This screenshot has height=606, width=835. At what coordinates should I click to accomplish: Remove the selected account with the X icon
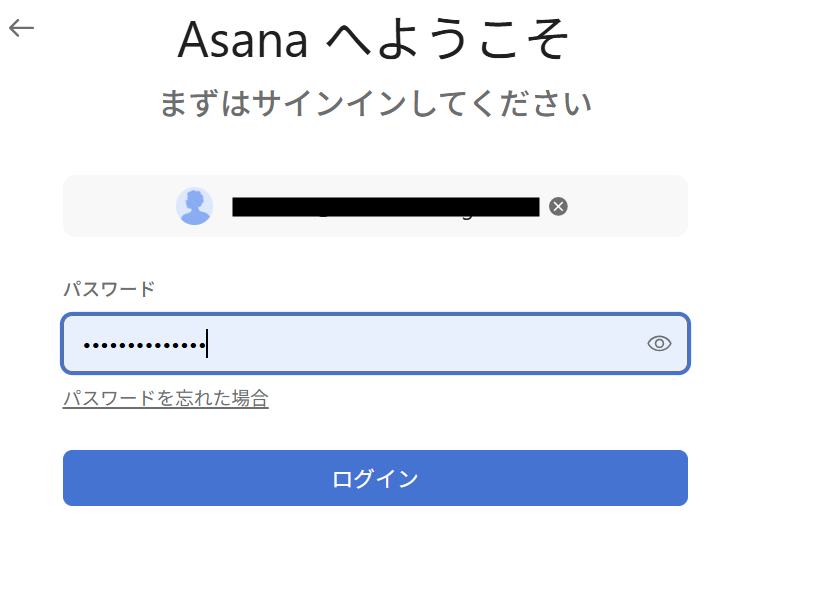point(559,206)
